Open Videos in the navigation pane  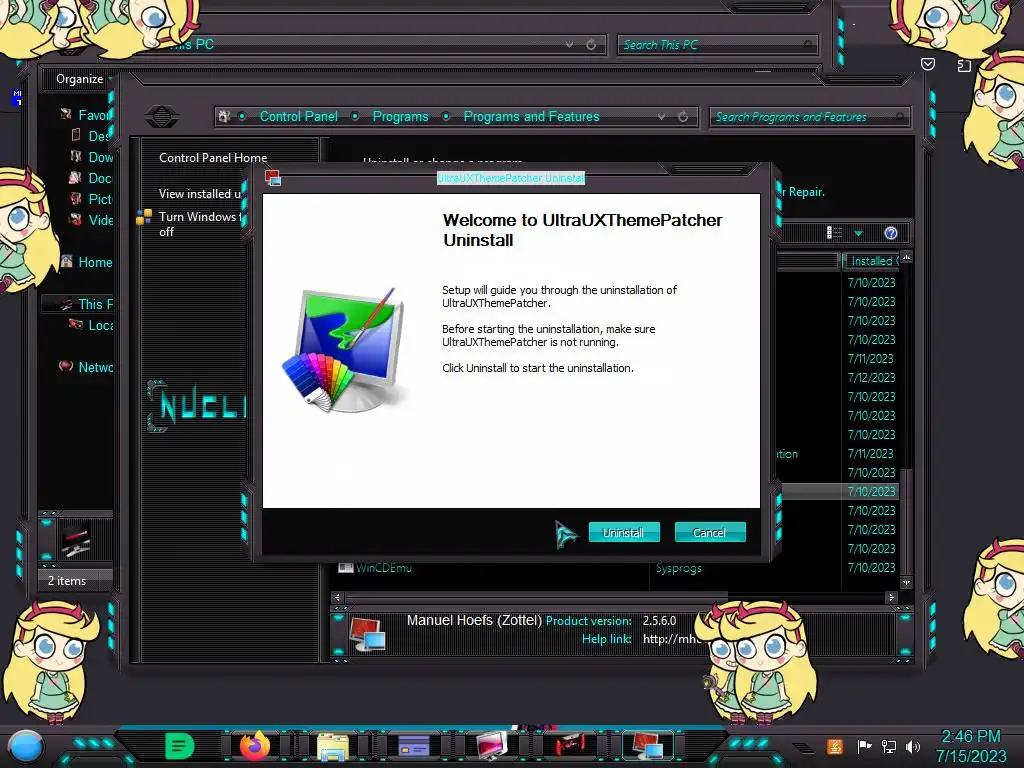[101, 219]
